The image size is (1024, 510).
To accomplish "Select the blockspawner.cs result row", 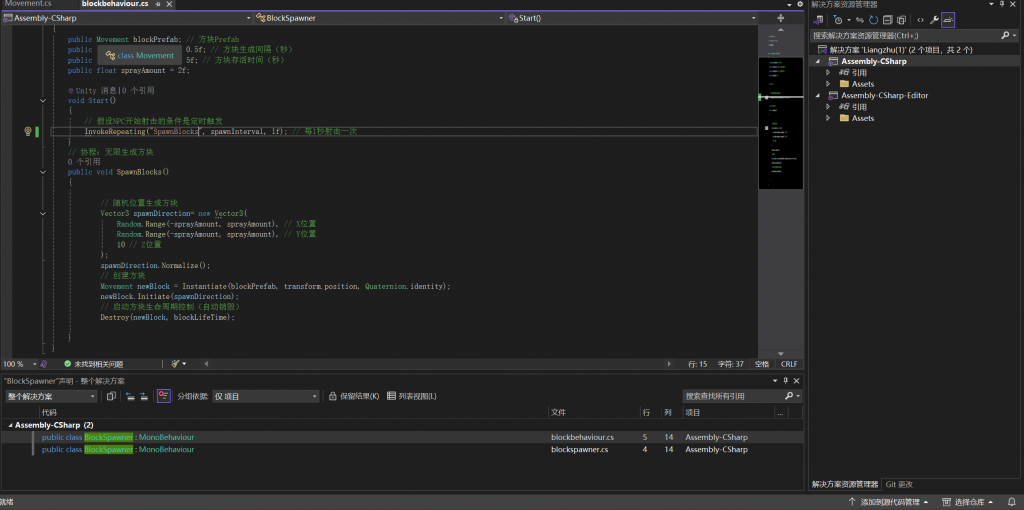I will click(402, 449).
